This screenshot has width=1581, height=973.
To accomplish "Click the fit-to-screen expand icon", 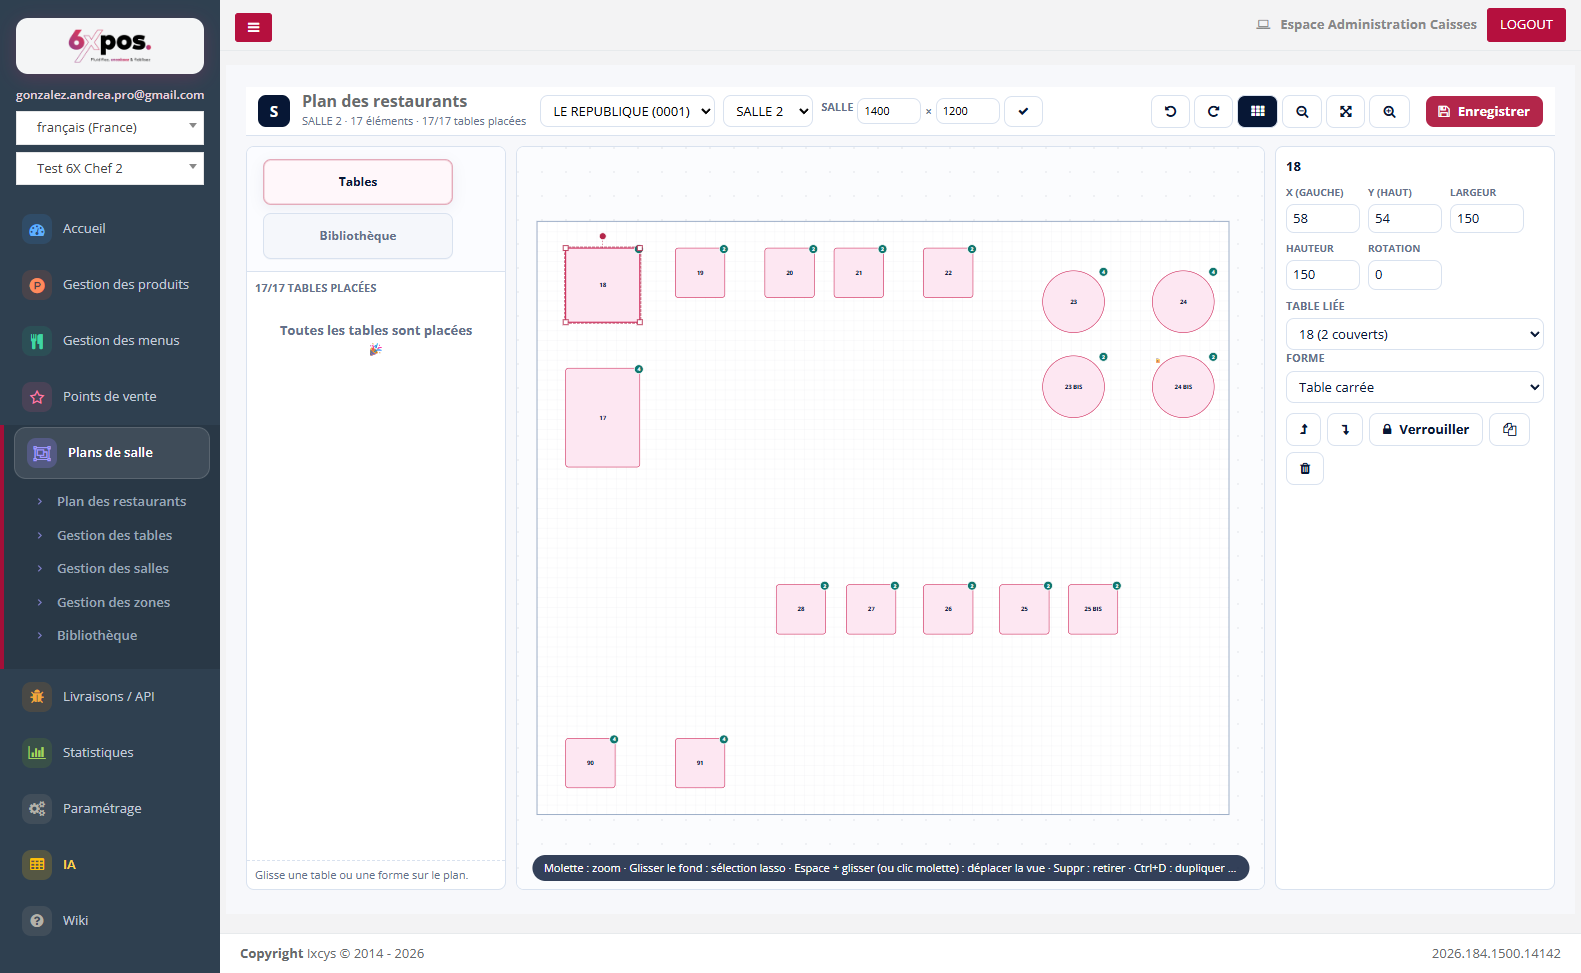I will [x=1346, y=112].
